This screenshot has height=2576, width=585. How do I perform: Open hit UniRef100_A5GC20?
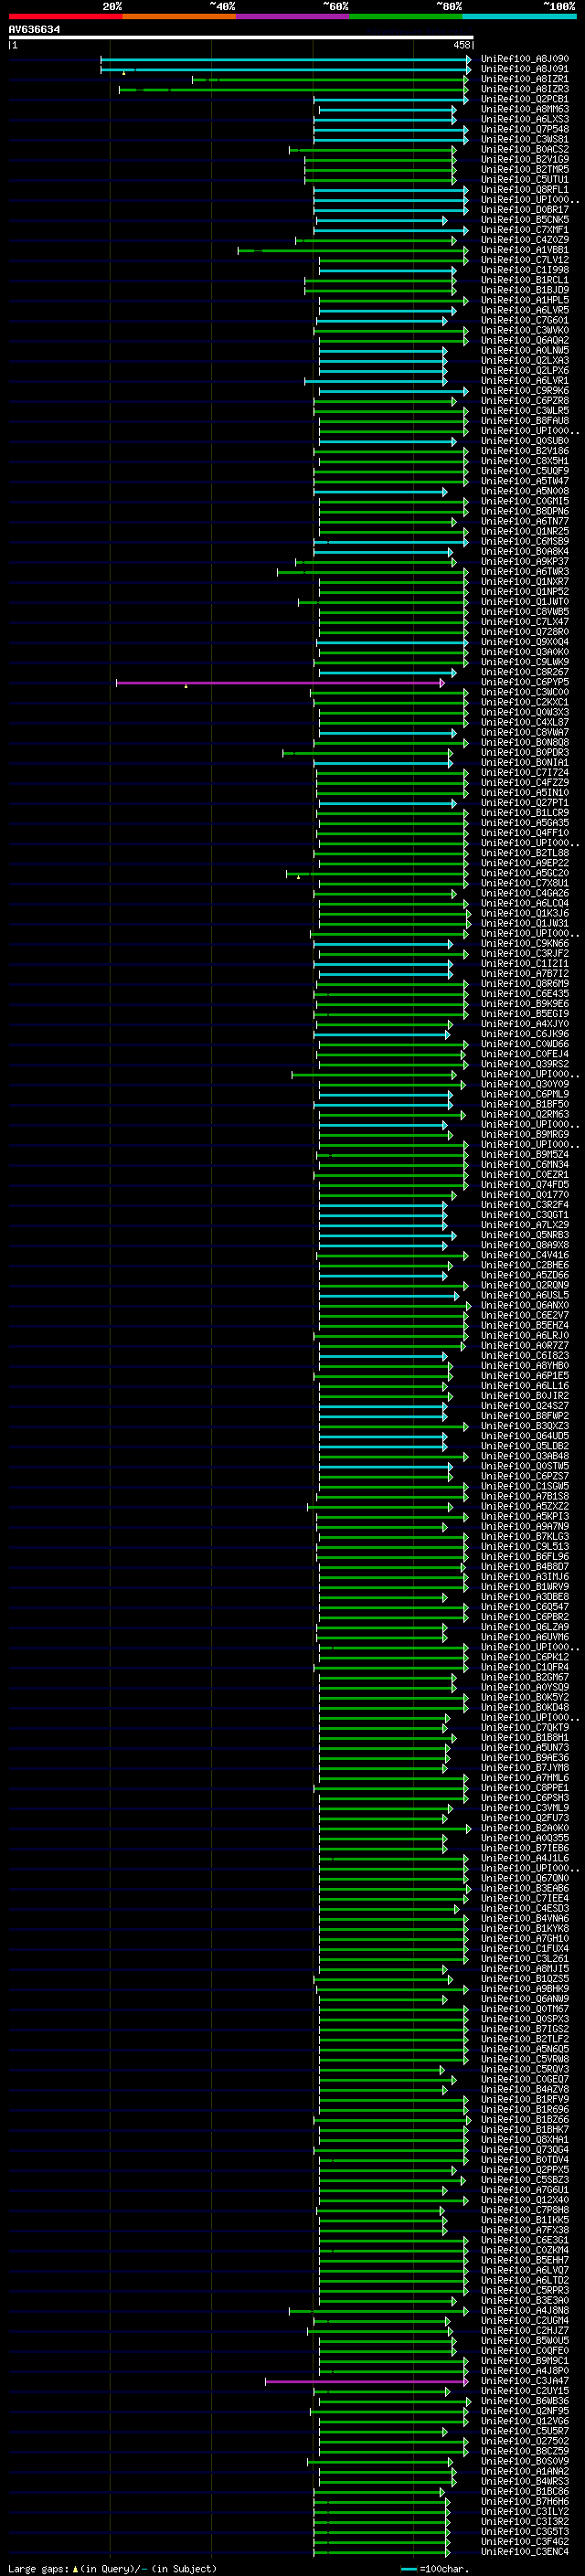[524, 873]
